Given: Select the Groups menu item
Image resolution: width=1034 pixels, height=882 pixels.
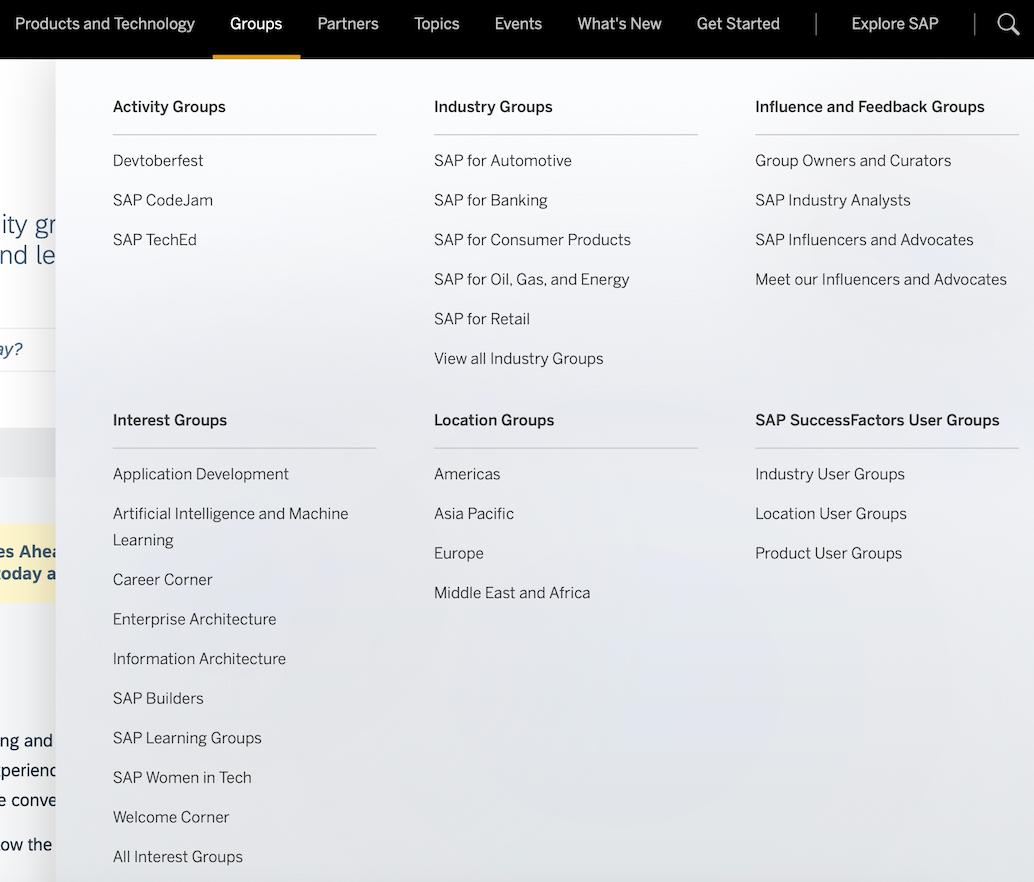Looking at the screenshot, I should pos(256,24).
